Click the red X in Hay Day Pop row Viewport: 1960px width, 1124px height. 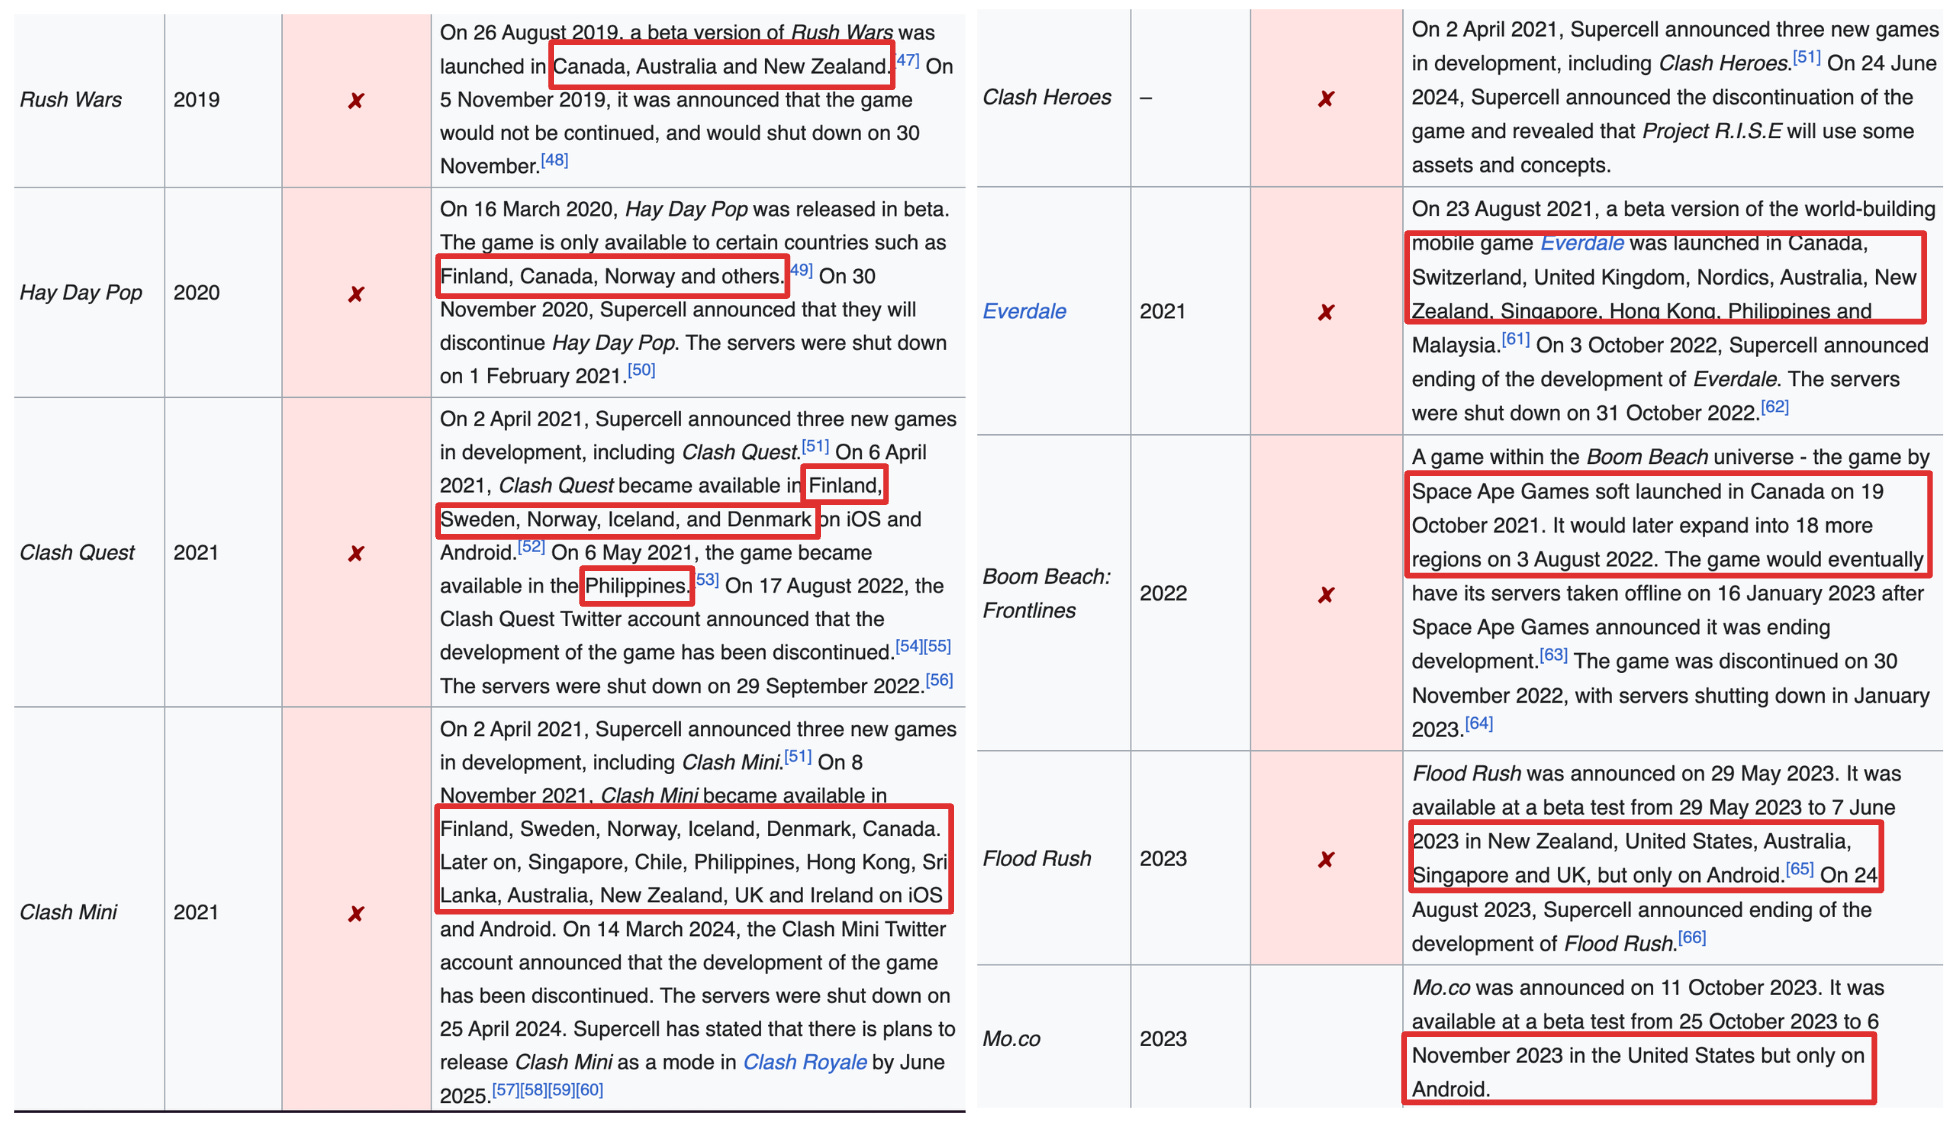coord(356,294)
